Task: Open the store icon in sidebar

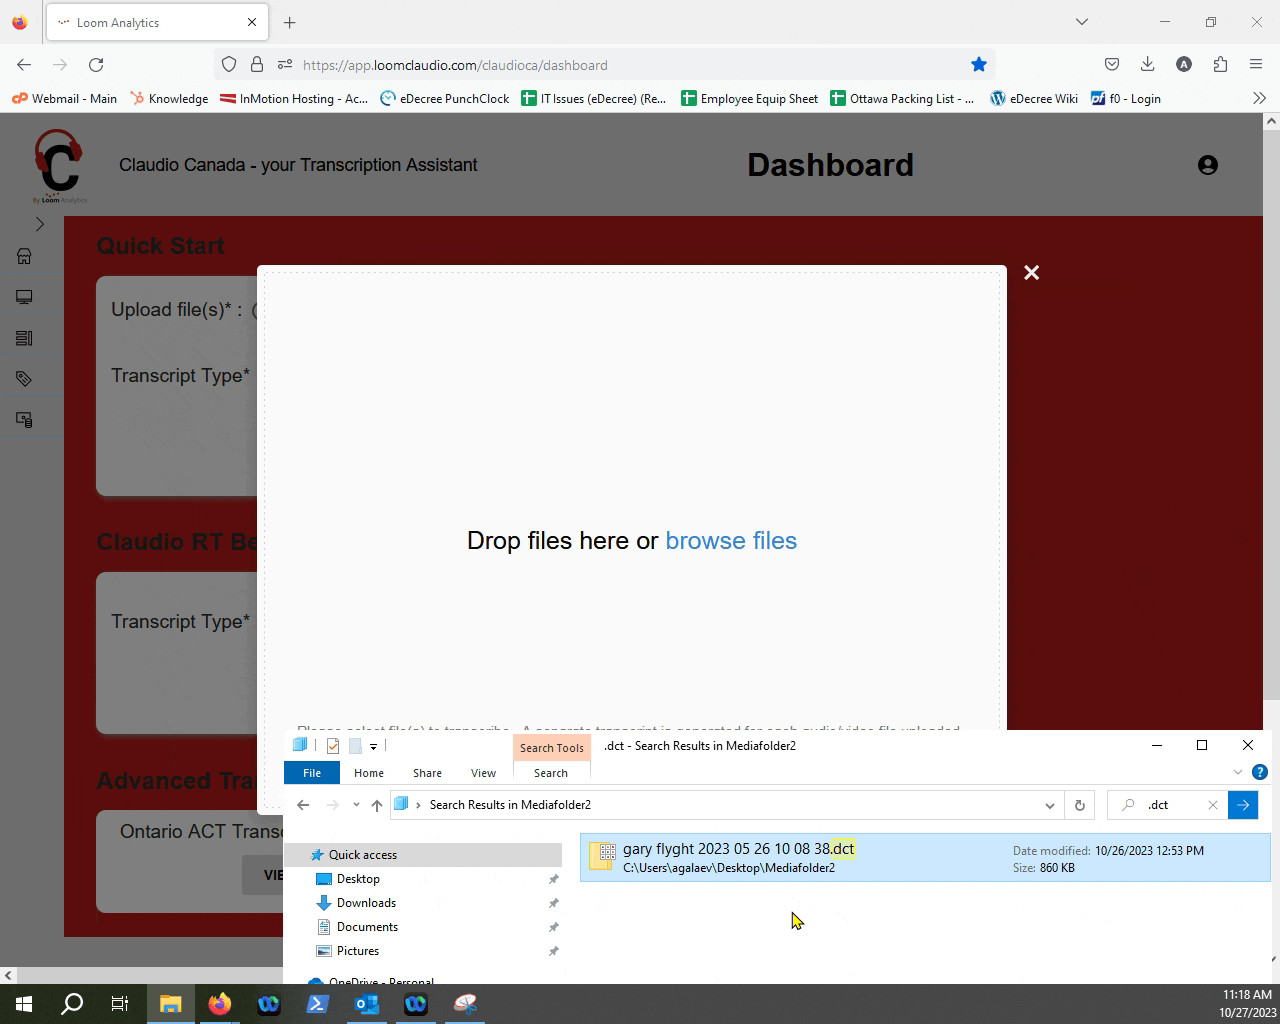Action: (x=24, y=256)
